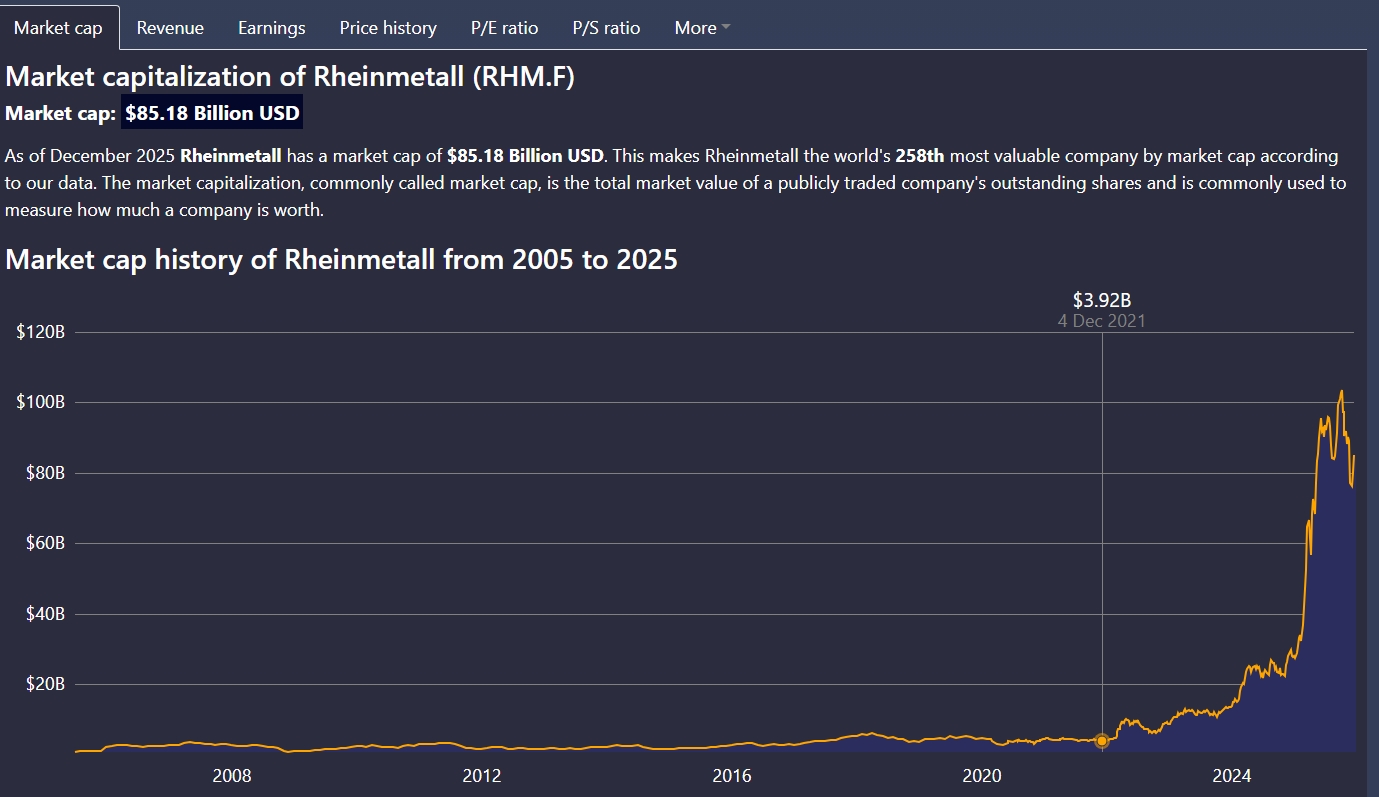The height and width of the screenshot is (797, 1379).
Task: Click the $85.18 Billion USD highlighted value
Action: point(212,113)
